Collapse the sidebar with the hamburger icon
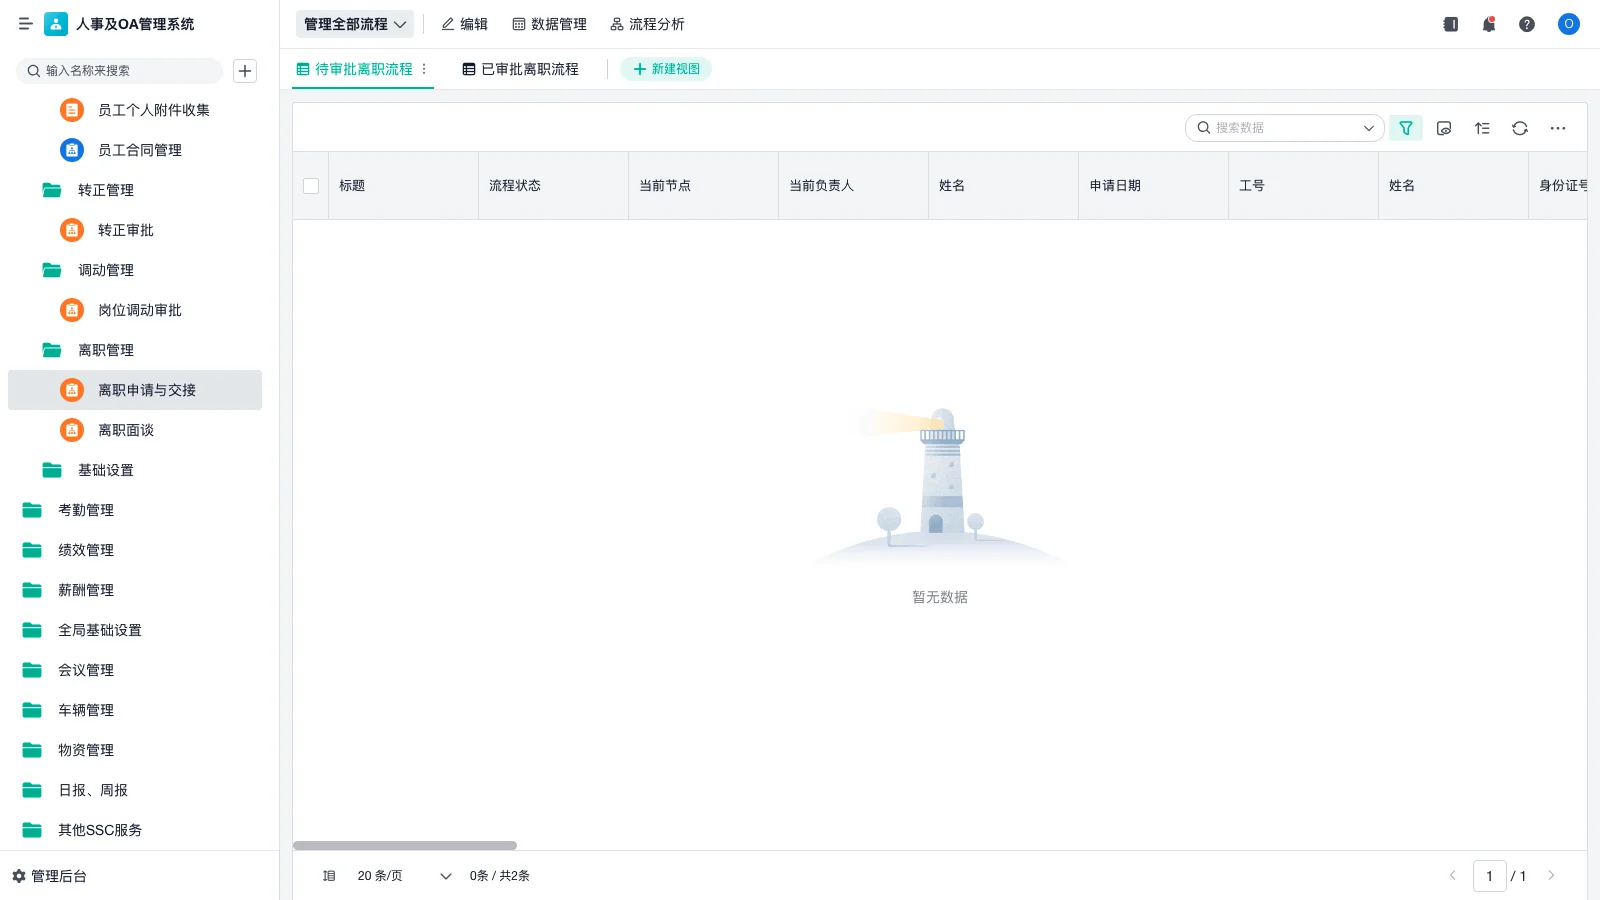 pos(26,24)
